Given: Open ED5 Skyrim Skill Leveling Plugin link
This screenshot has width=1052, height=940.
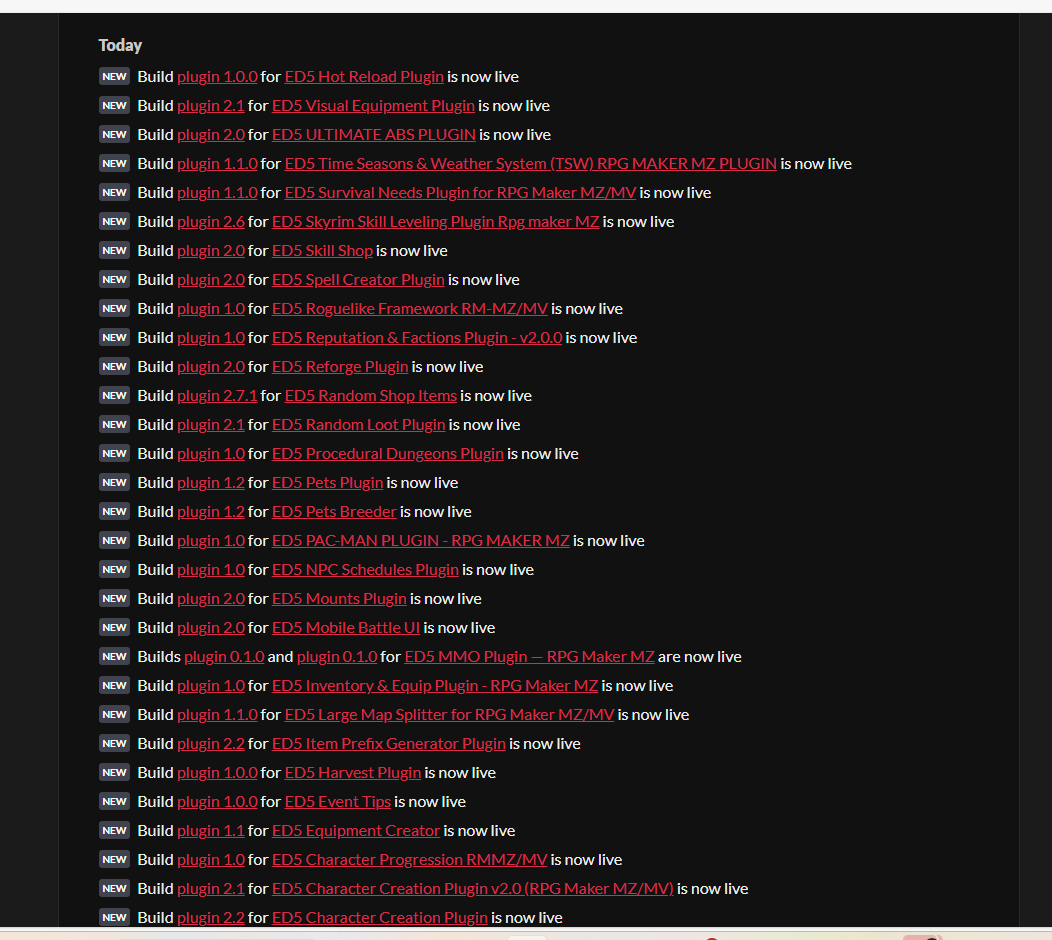Looking at the screenshot, I should click(x=435, y=221).
